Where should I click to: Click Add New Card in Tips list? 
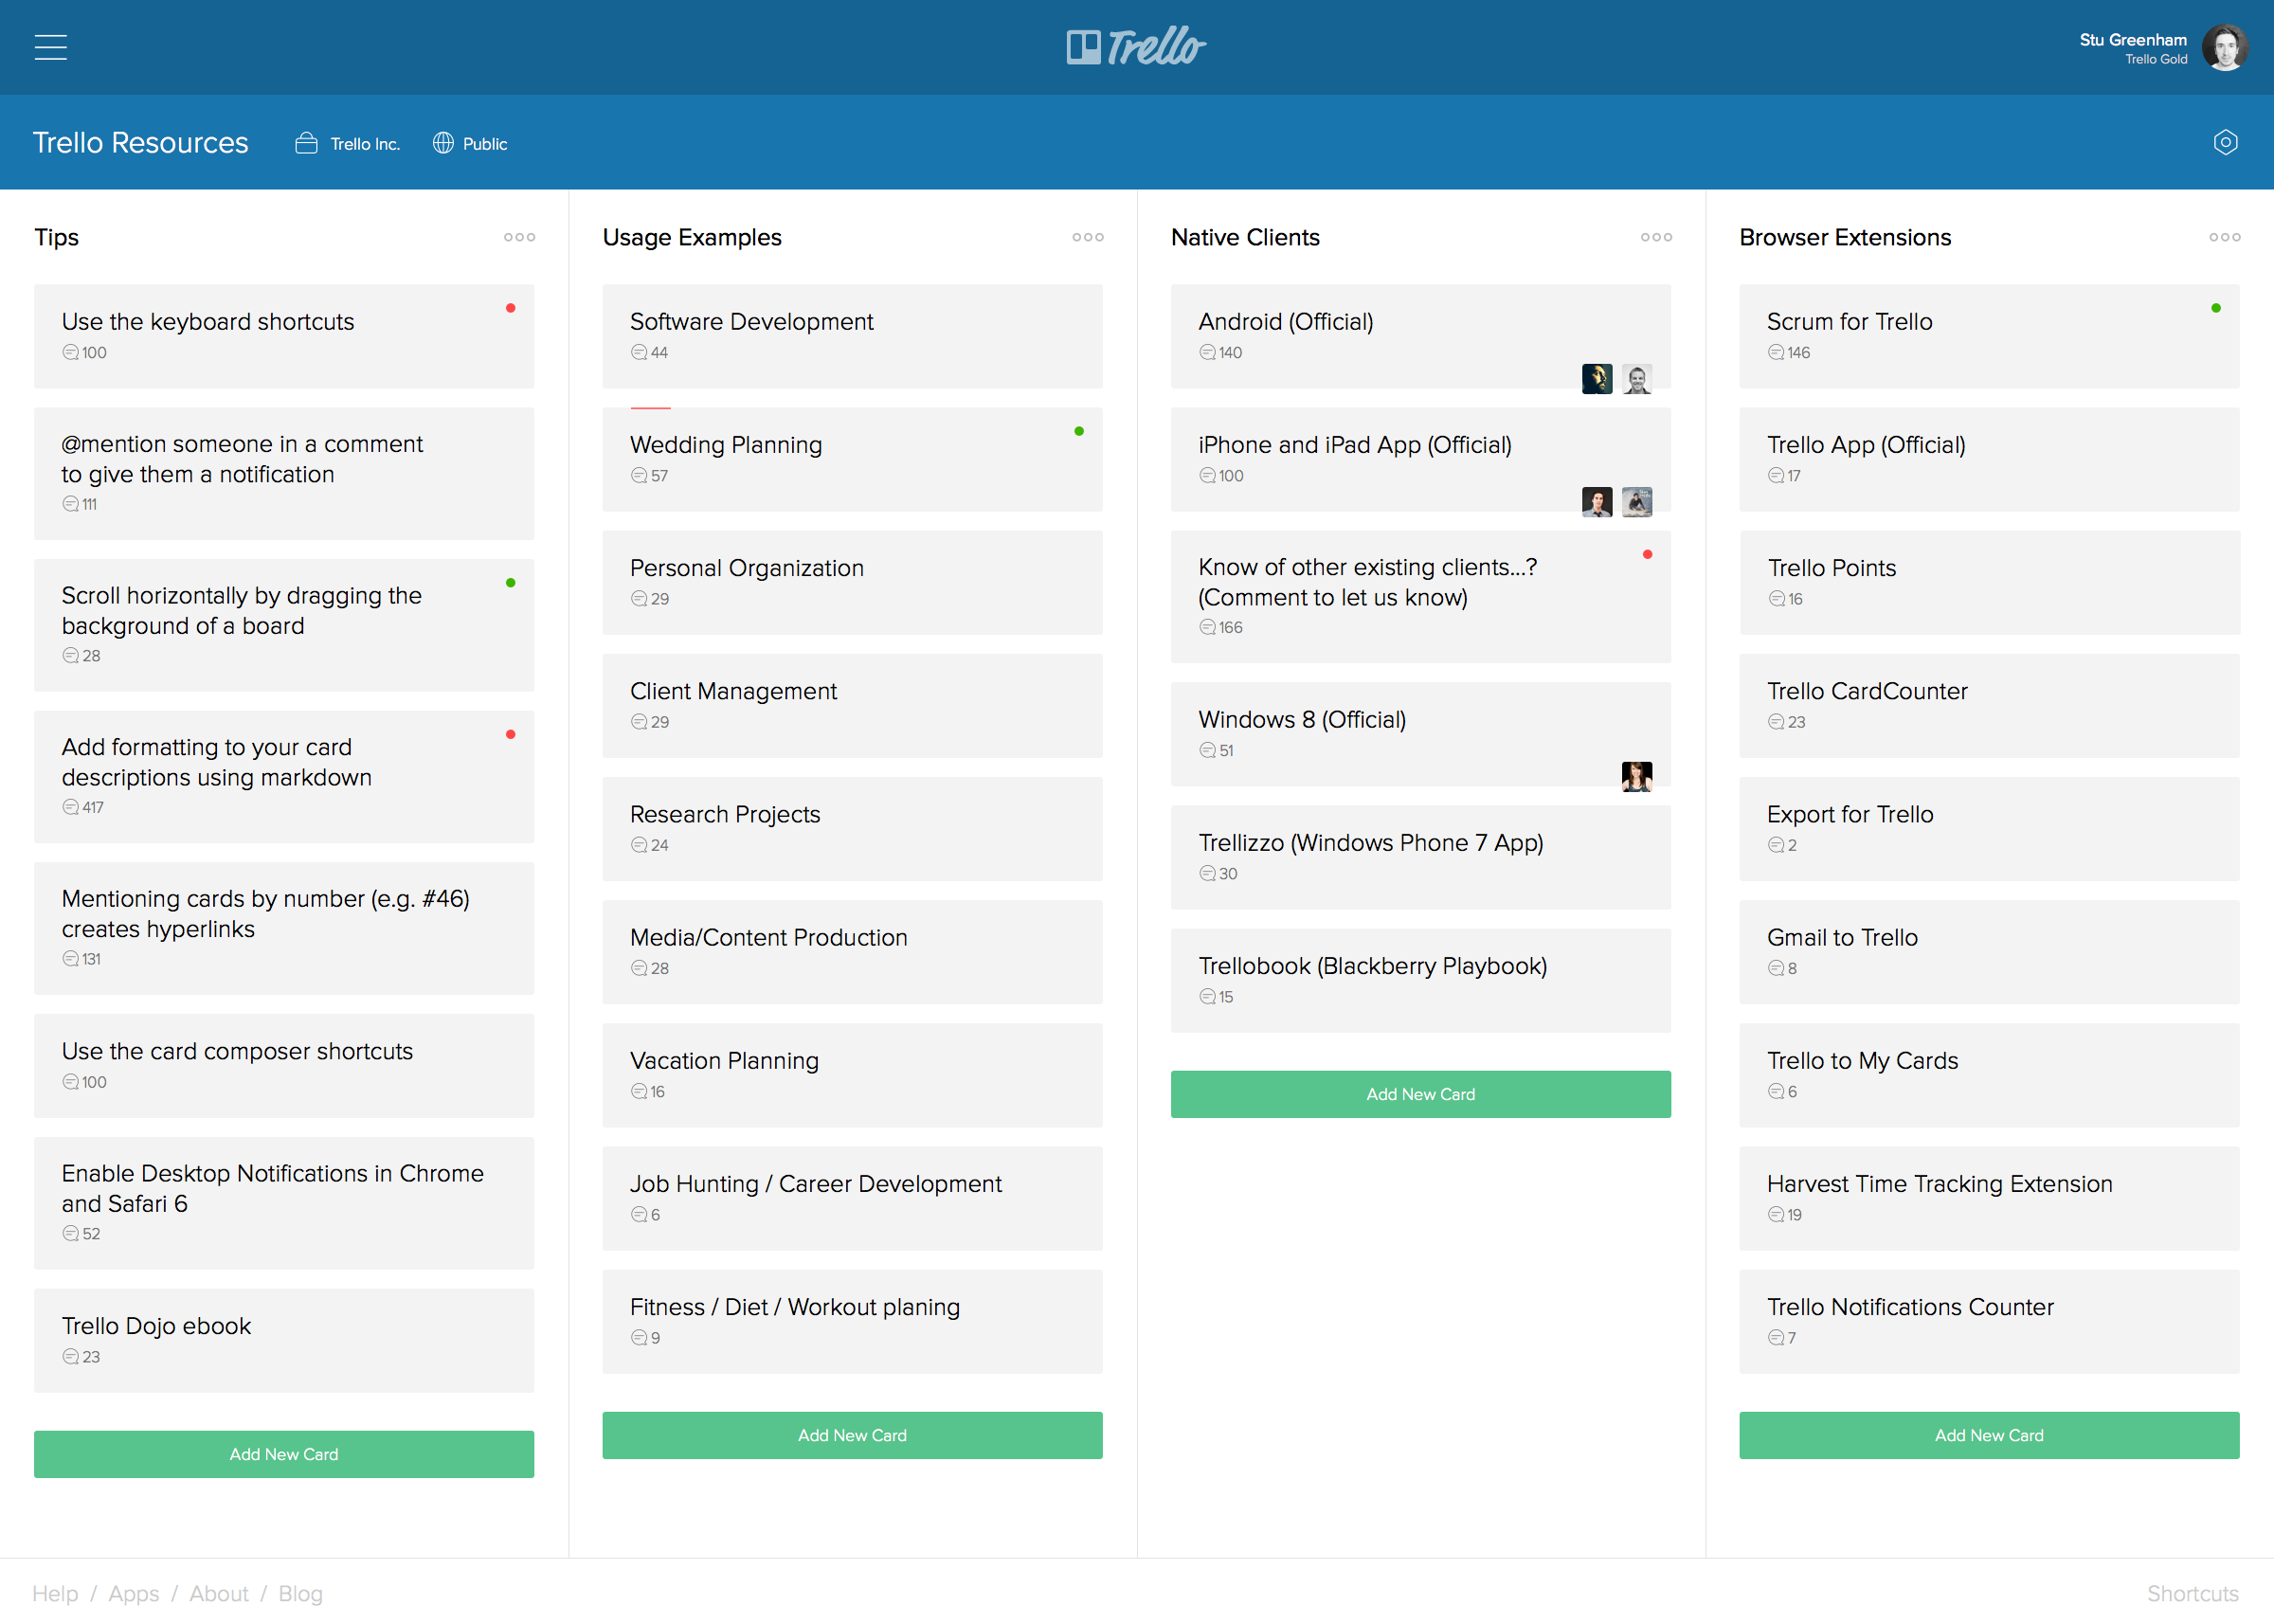click(283, 1453)
